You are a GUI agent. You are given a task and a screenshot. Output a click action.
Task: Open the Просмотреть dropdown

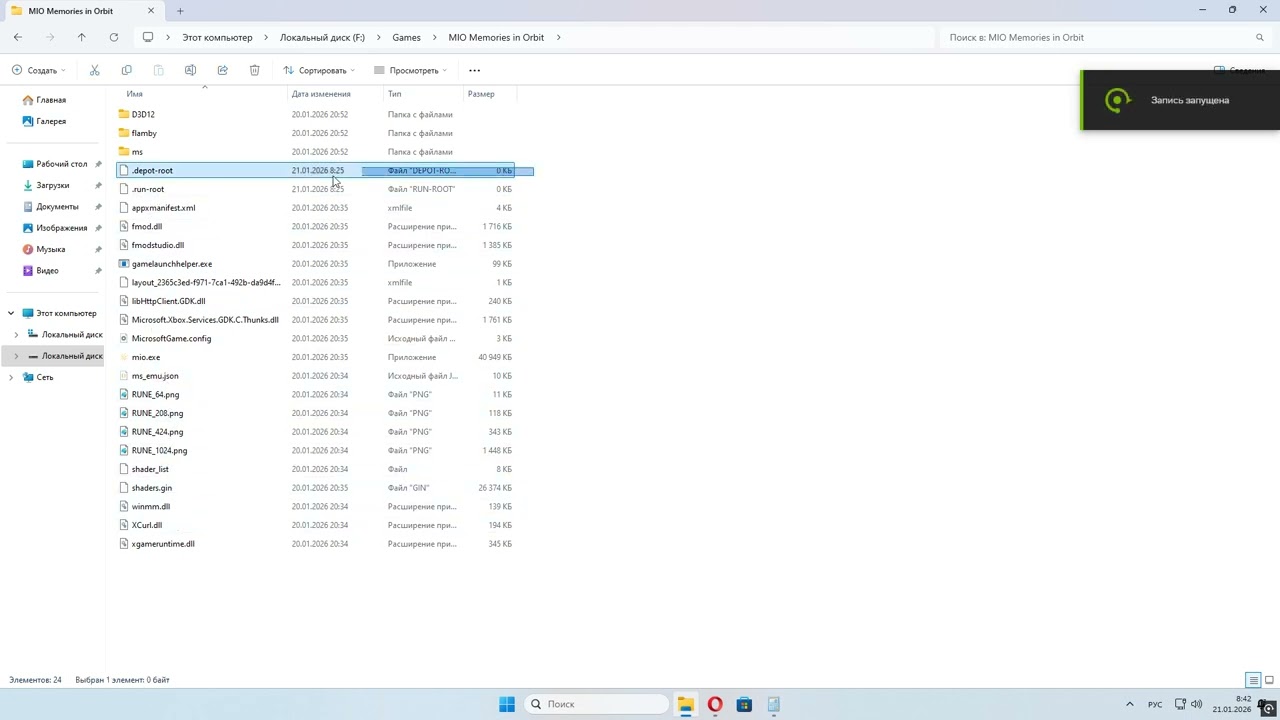411,70
